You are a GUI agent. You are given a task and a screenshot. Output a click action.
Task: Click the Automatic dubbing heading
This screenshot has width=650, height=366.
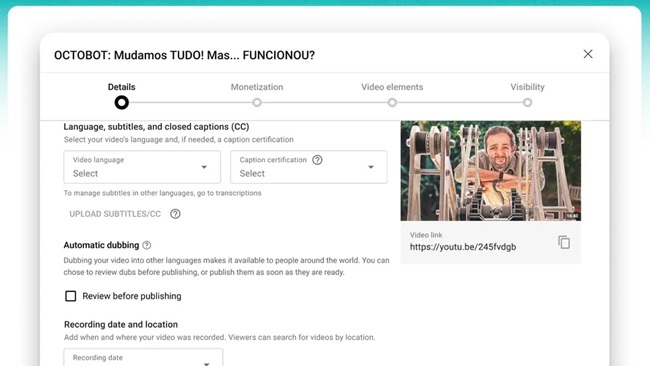coord(101,245)
